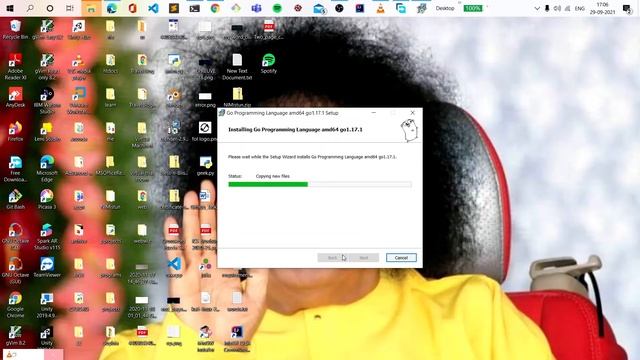The width and height of the screenshot is (640, 360).
Task: Select the Blender desktop shortcut
Action: tap(174, 98)
